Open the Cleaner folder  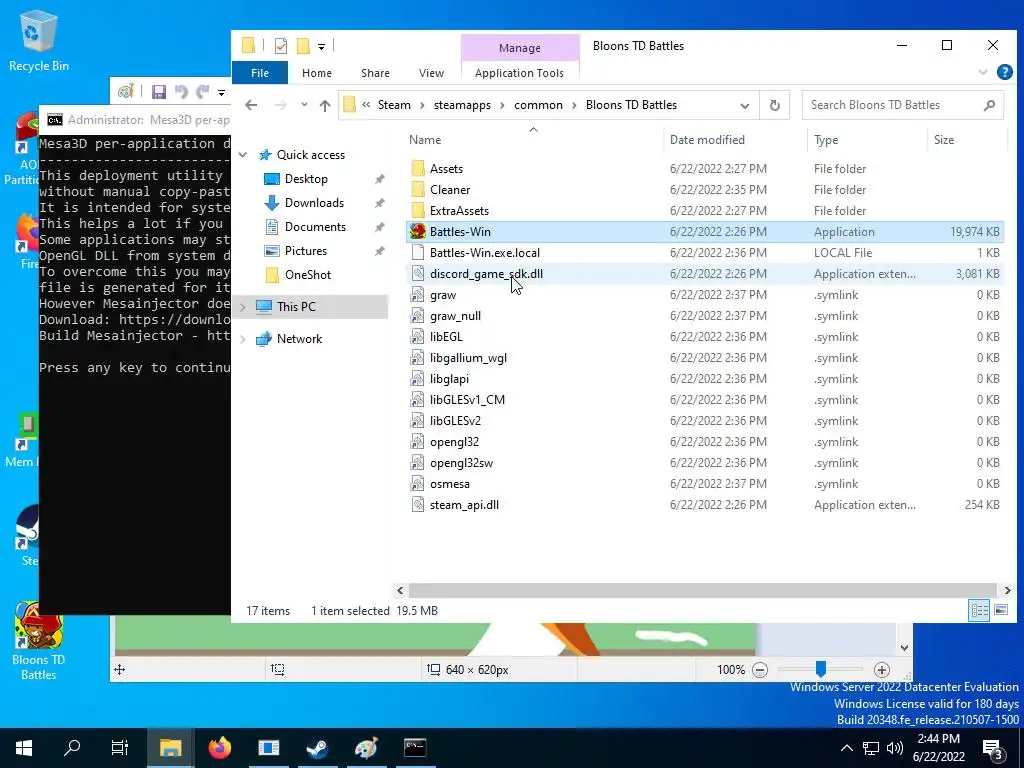tap(450, 189)
